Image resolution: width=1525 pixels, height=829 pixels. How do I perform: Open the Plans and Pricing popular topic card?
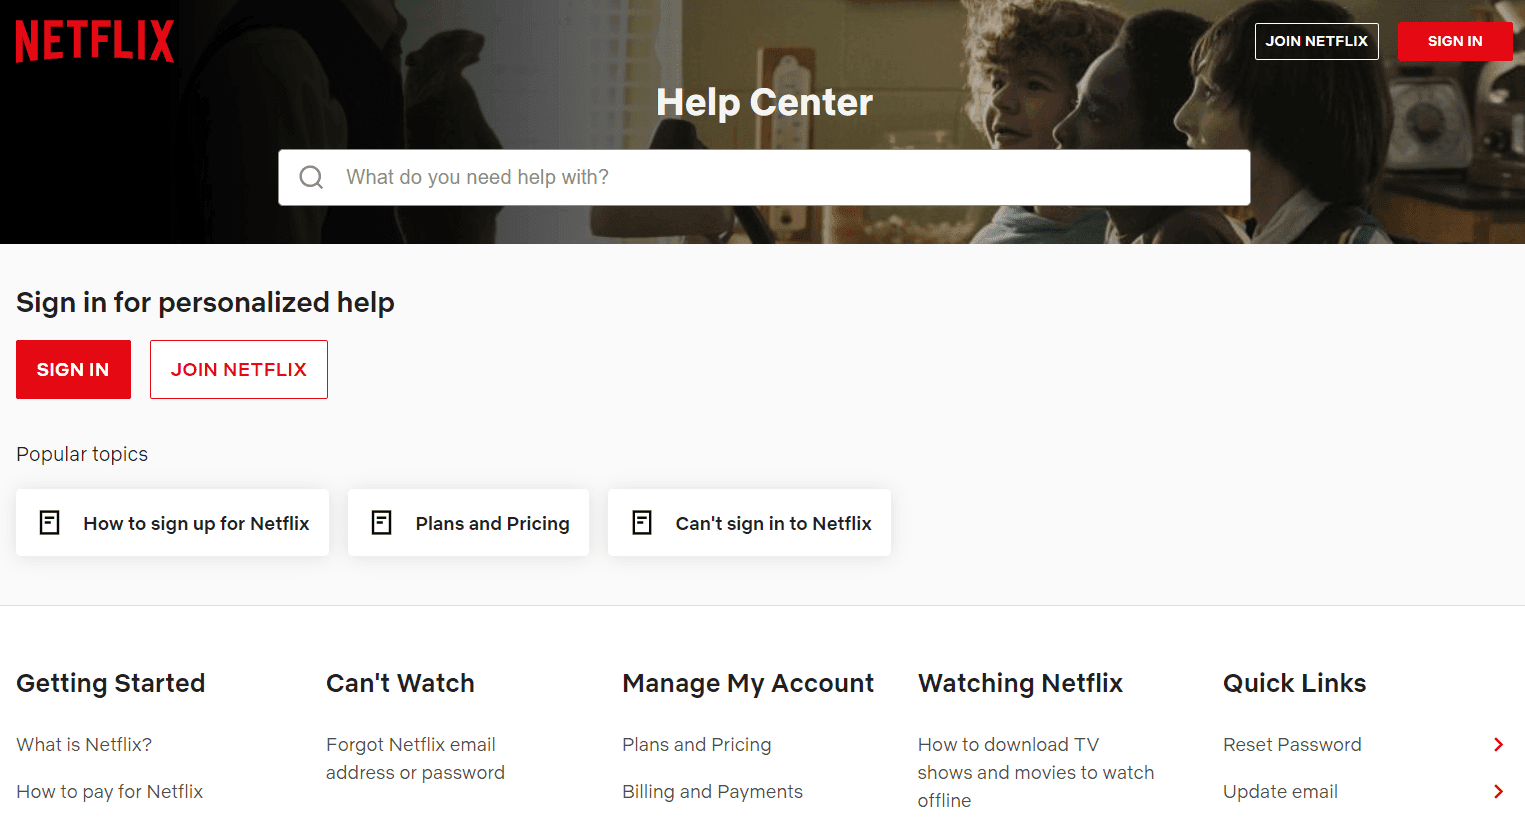(468, 522)
